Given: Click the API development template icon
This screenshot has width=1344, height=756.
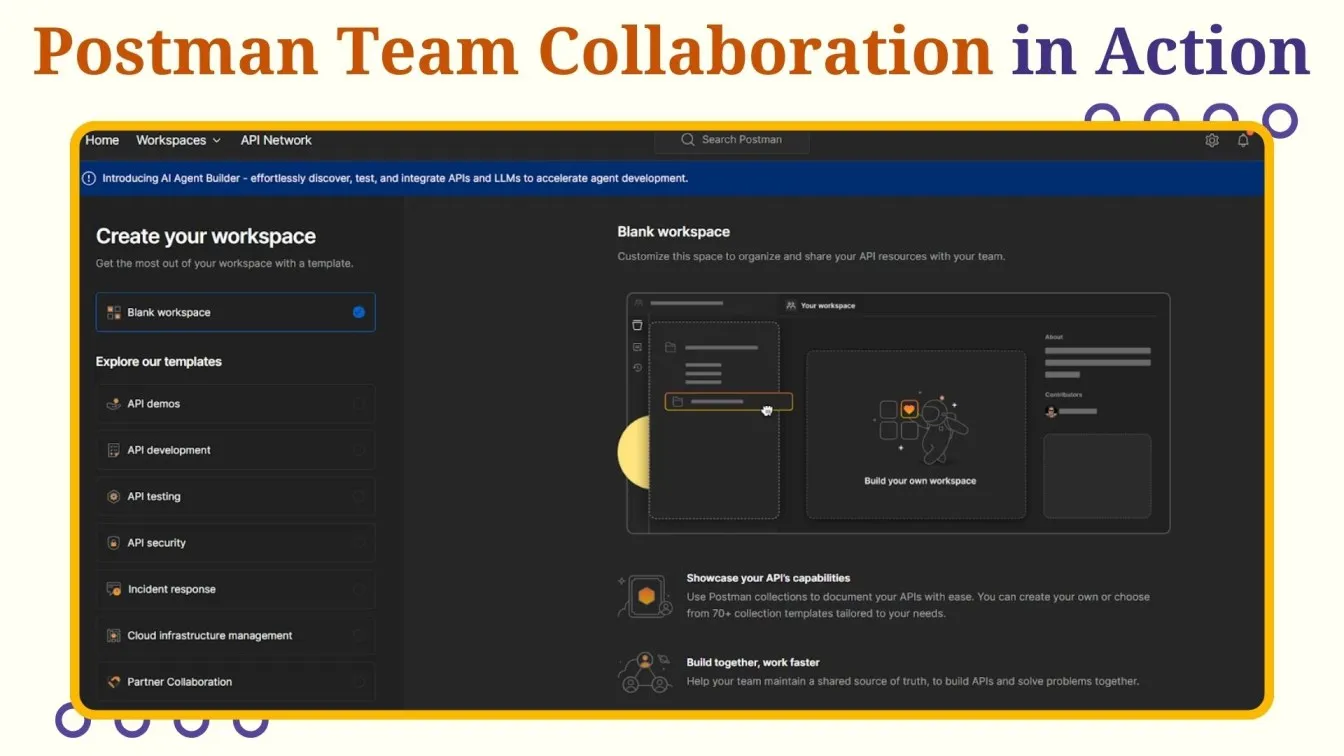Looking at the screenshot, I should point(114,450).
